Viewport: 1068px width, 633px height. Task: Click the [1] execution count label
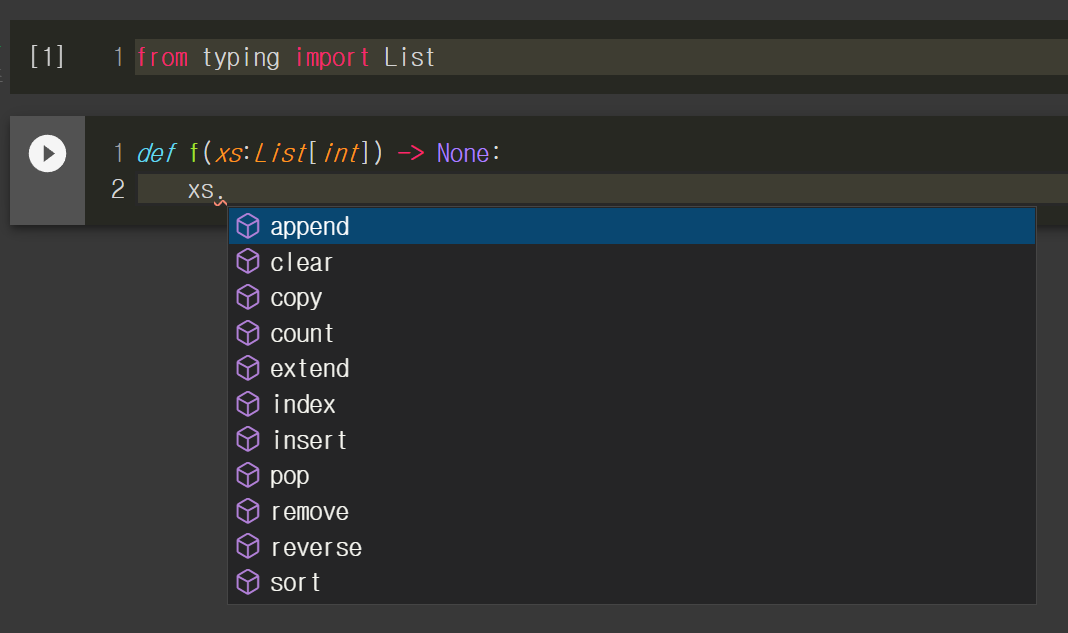pyautogui.click(x=47, y=57)
